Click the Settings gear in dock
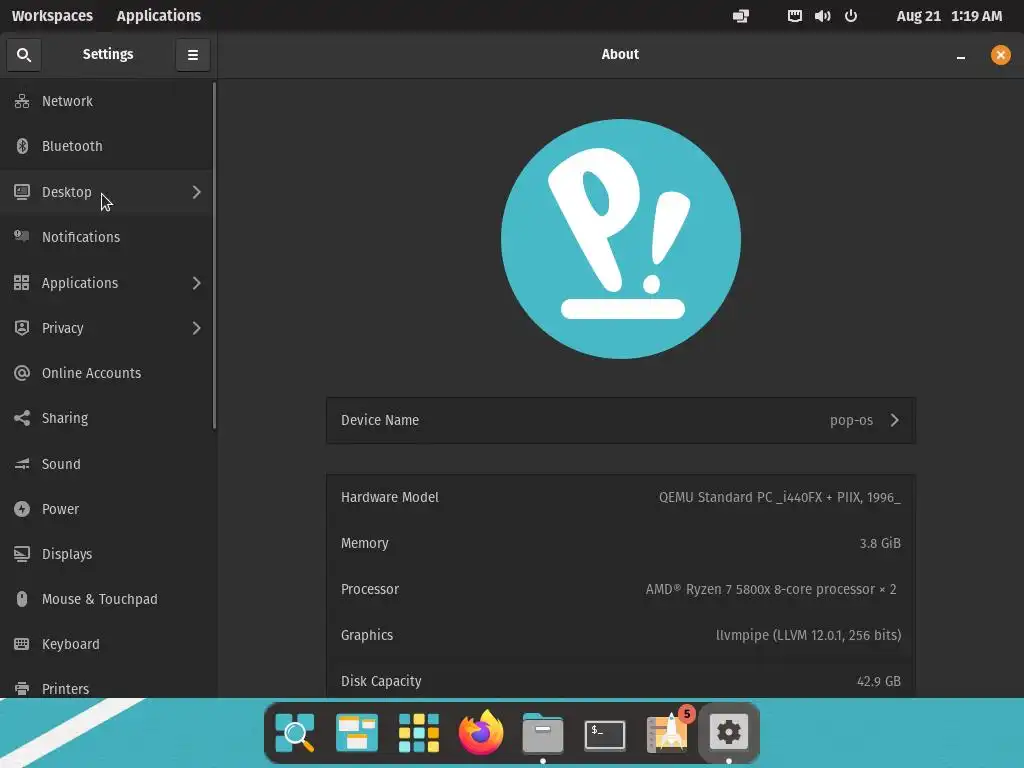The width and height of the screenshot is (1024, 768). [729, 732]
